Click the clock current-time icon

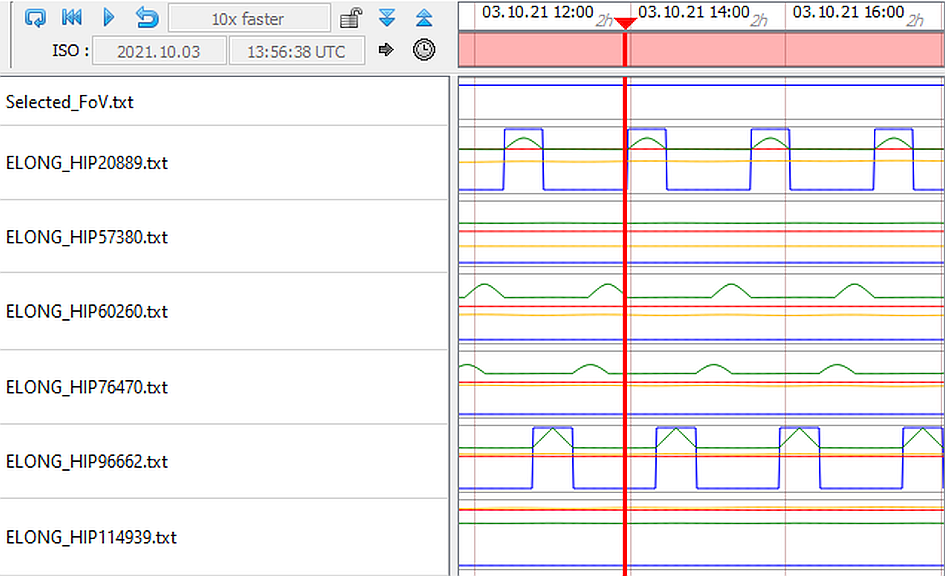click(424, 49)
